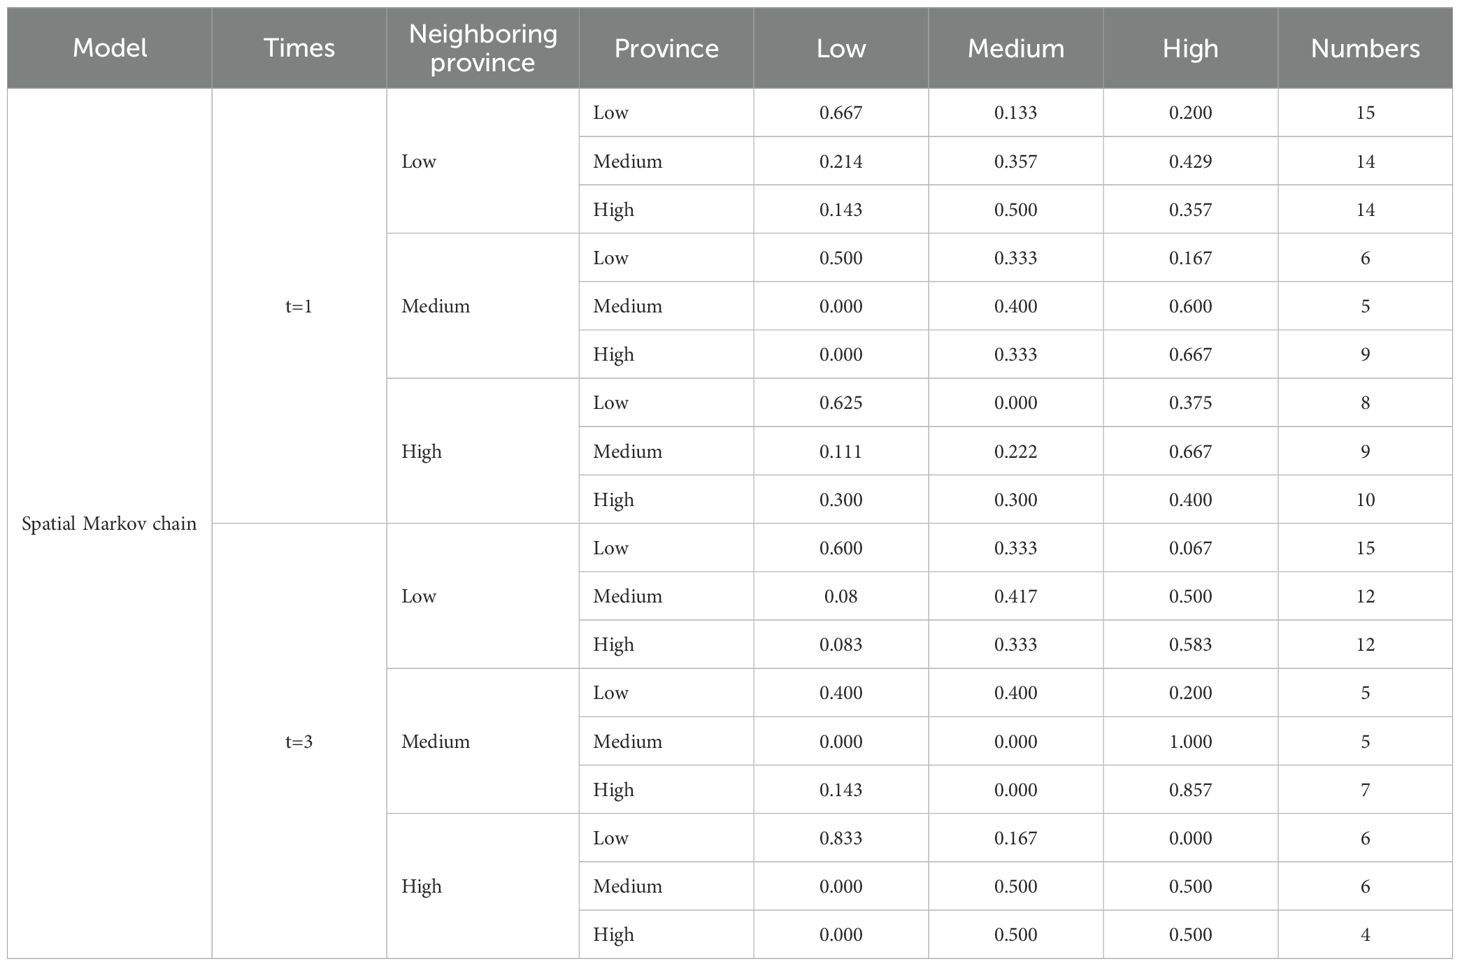
Task: Click the cell containing 0.833
Action: [841, 838]
